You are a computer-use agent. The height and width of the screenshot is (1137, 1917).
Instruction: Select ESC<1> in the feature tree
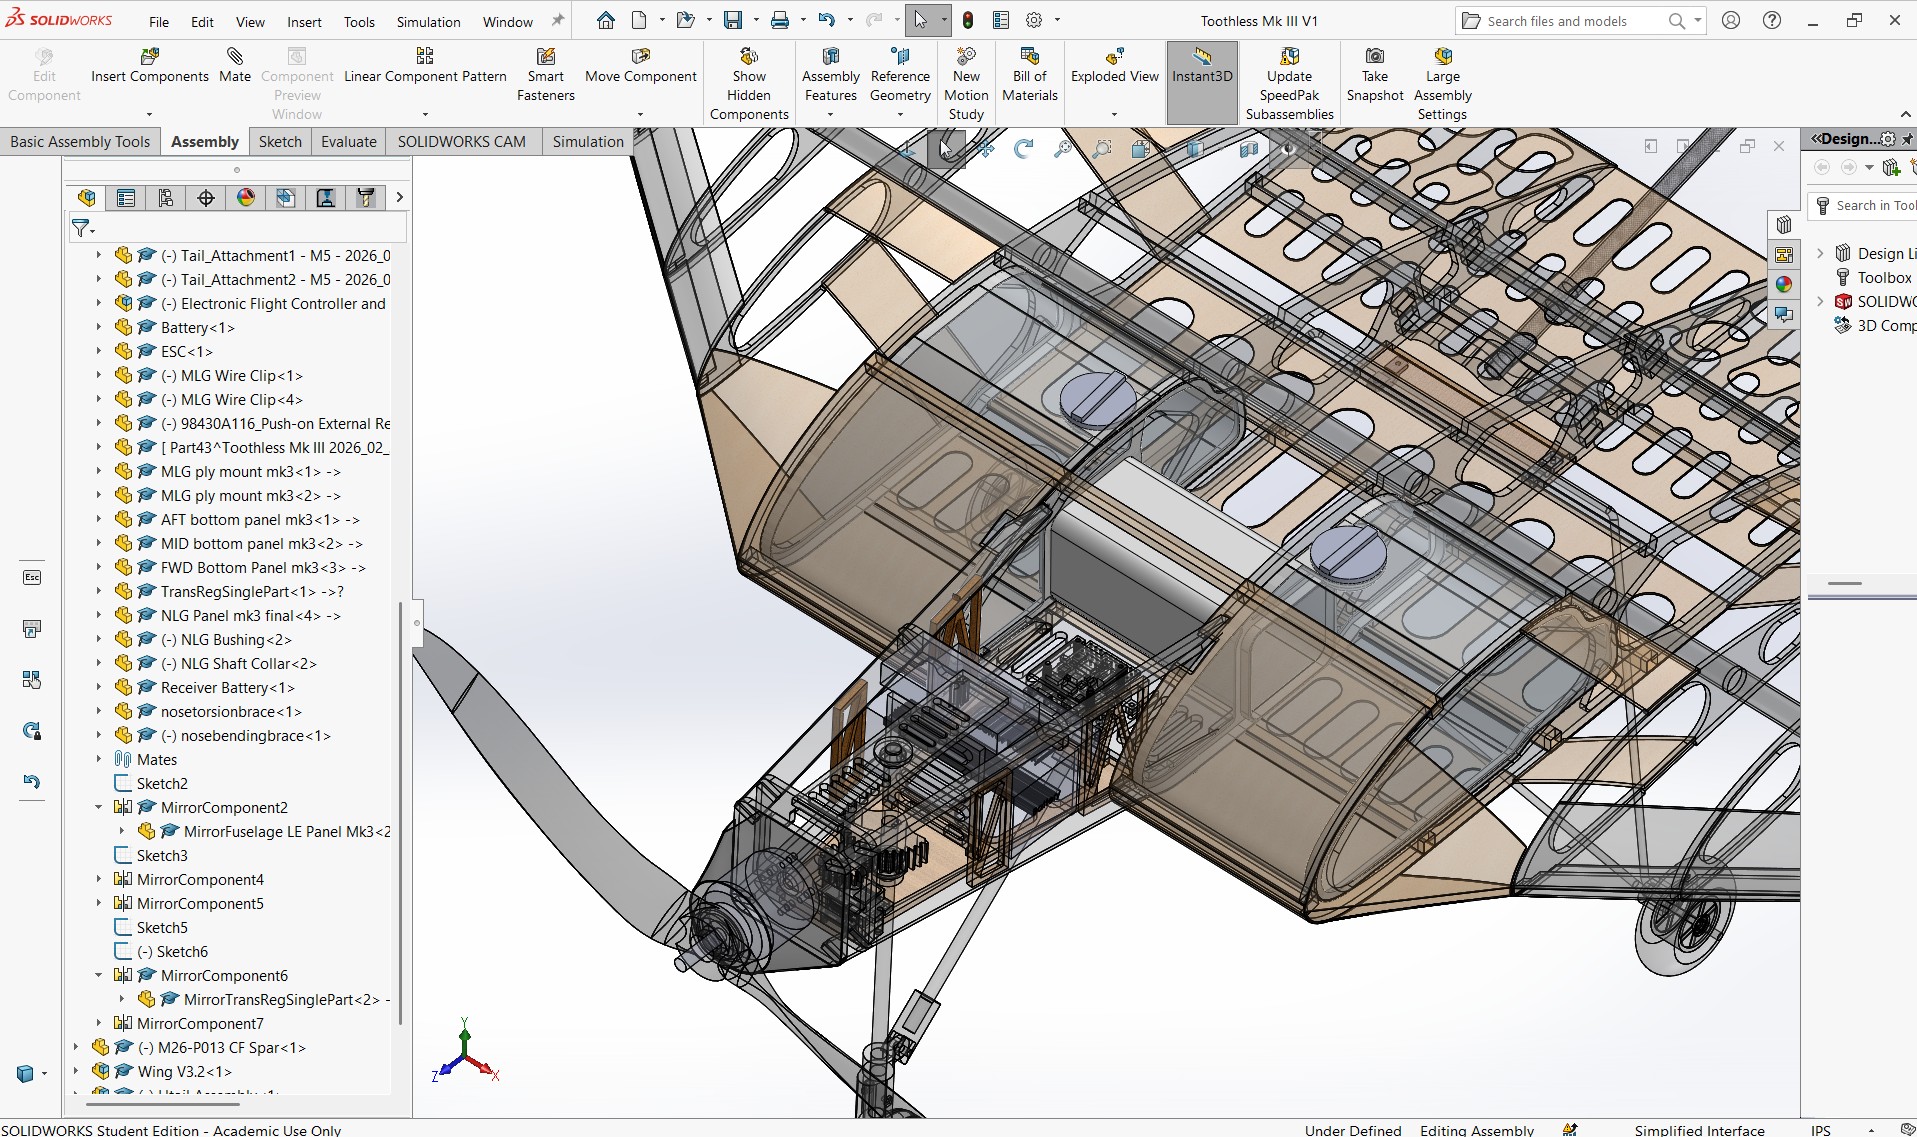coord(187,351)
